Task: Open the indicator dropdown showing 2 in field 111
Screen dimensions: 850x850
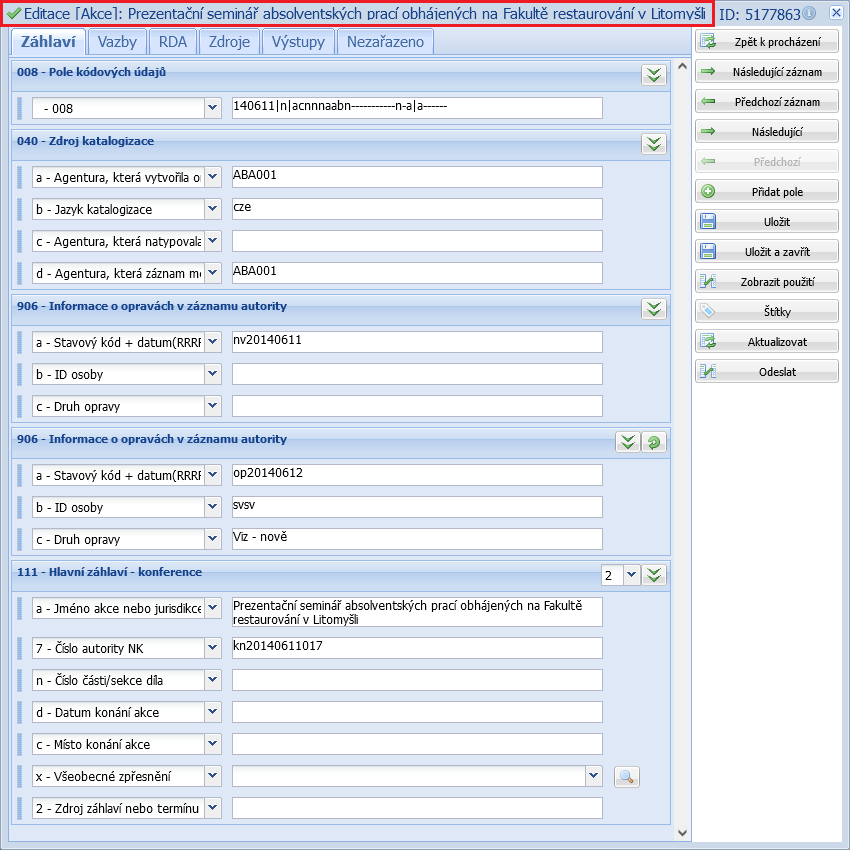Action: point(630,575)
